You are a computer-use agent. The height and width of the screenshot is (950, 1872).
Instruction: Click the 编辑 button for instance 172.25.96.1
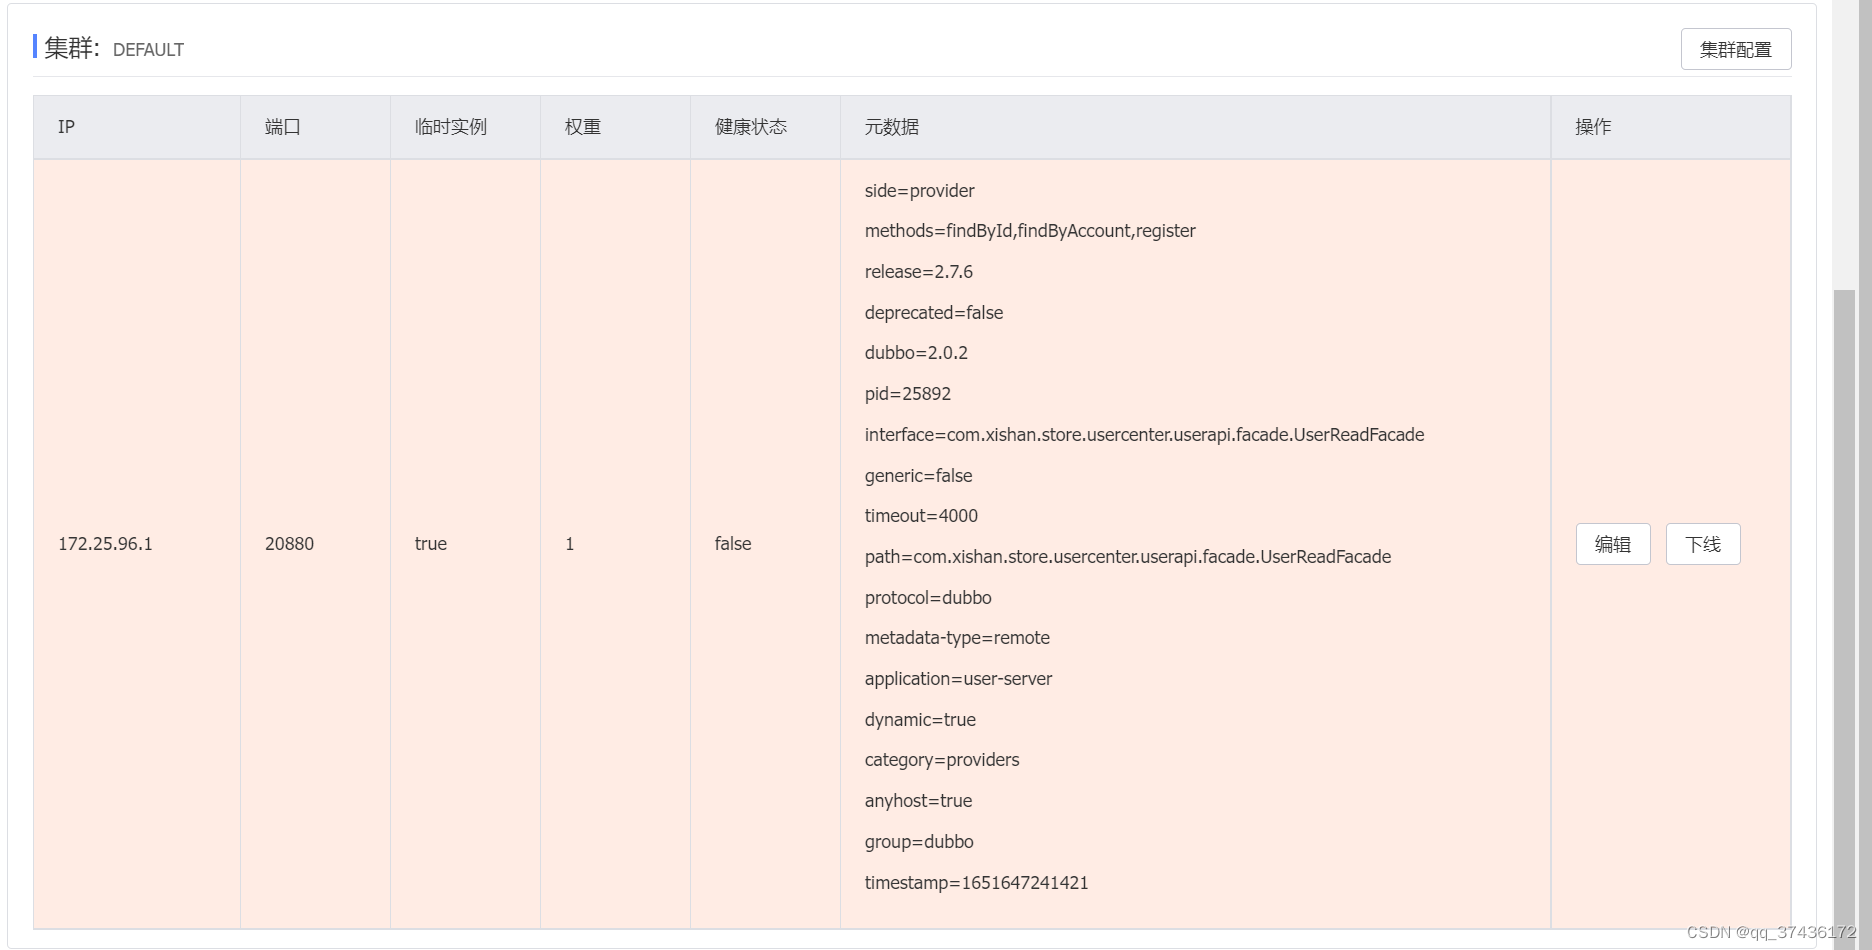pyautogui.click(x=1613, y=544)
